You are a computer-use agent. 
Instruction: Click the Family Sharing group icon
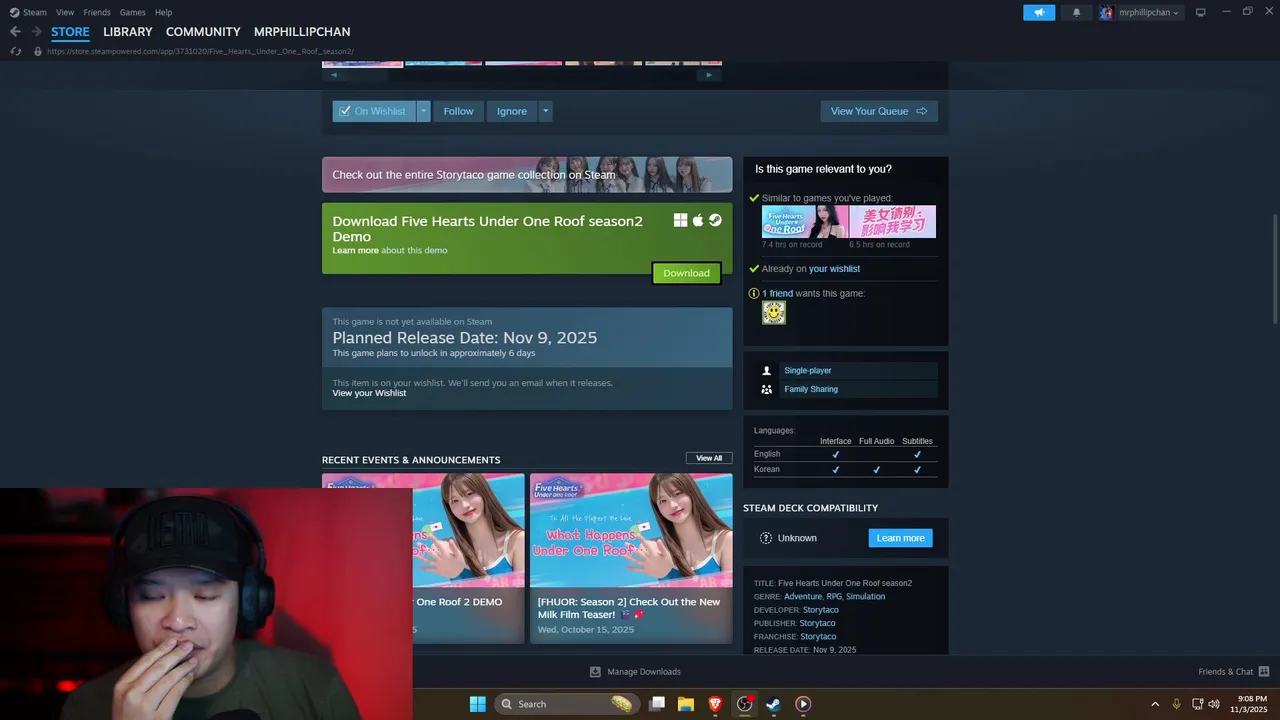[x=766, y=389]
